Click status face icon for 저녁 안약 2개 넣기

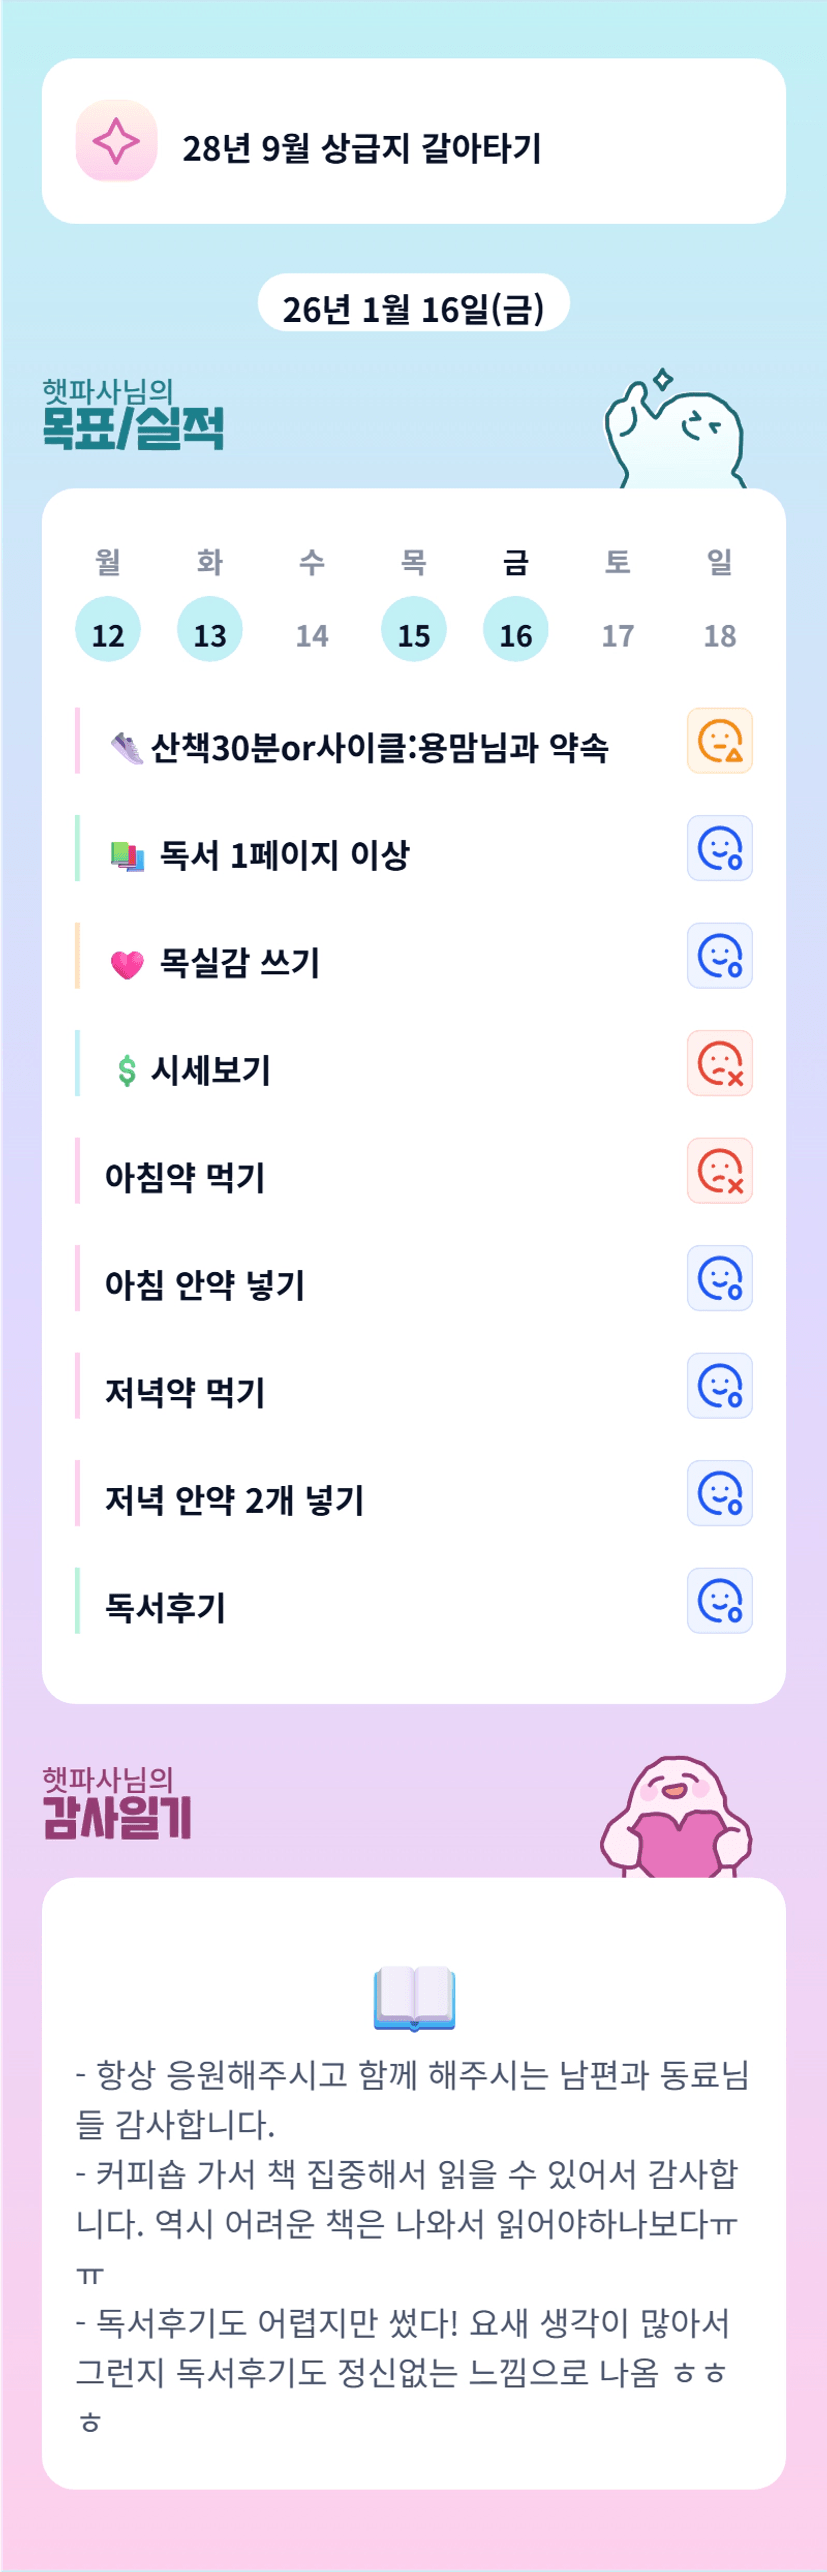[x=720, y=1494]
